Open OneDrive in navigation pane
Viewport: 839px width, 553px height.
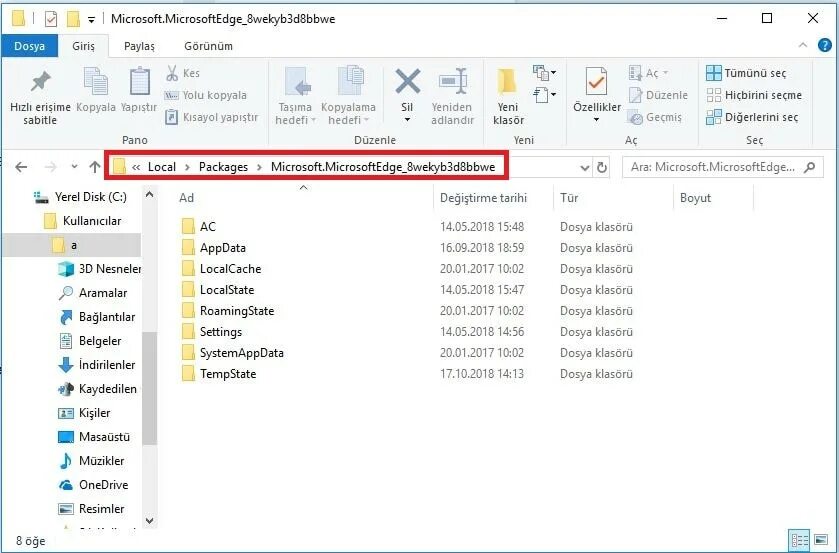tap(93, 484)
